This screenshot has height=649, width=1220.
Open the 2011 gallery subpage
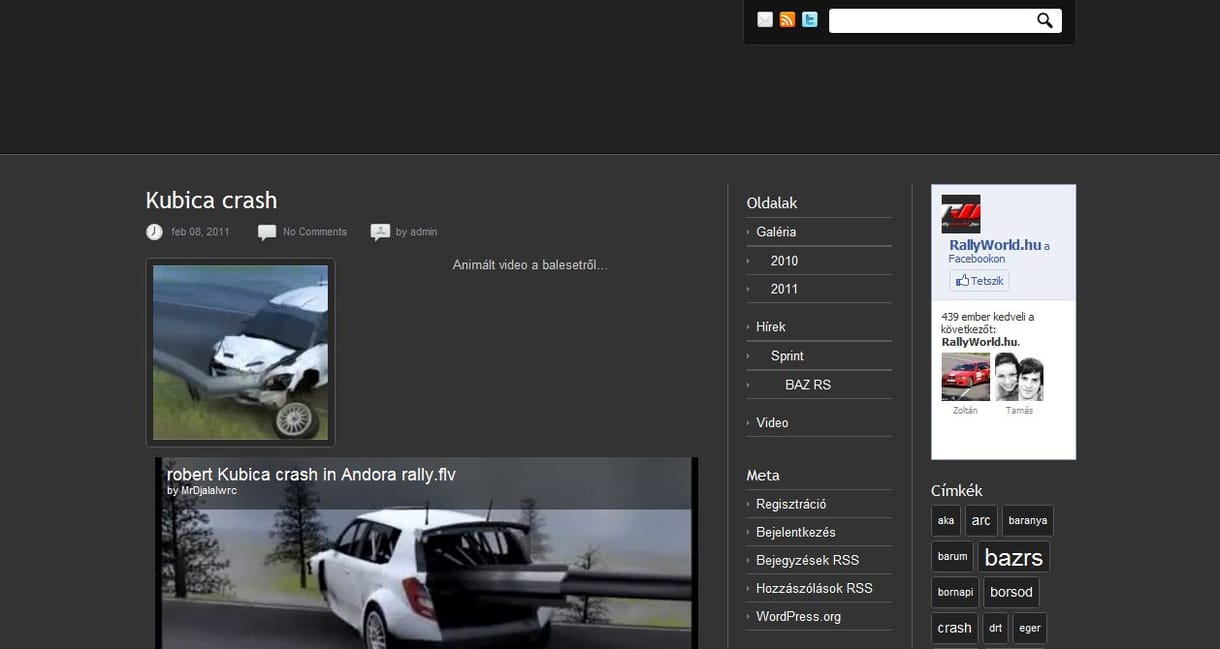(x=784, y=289)
